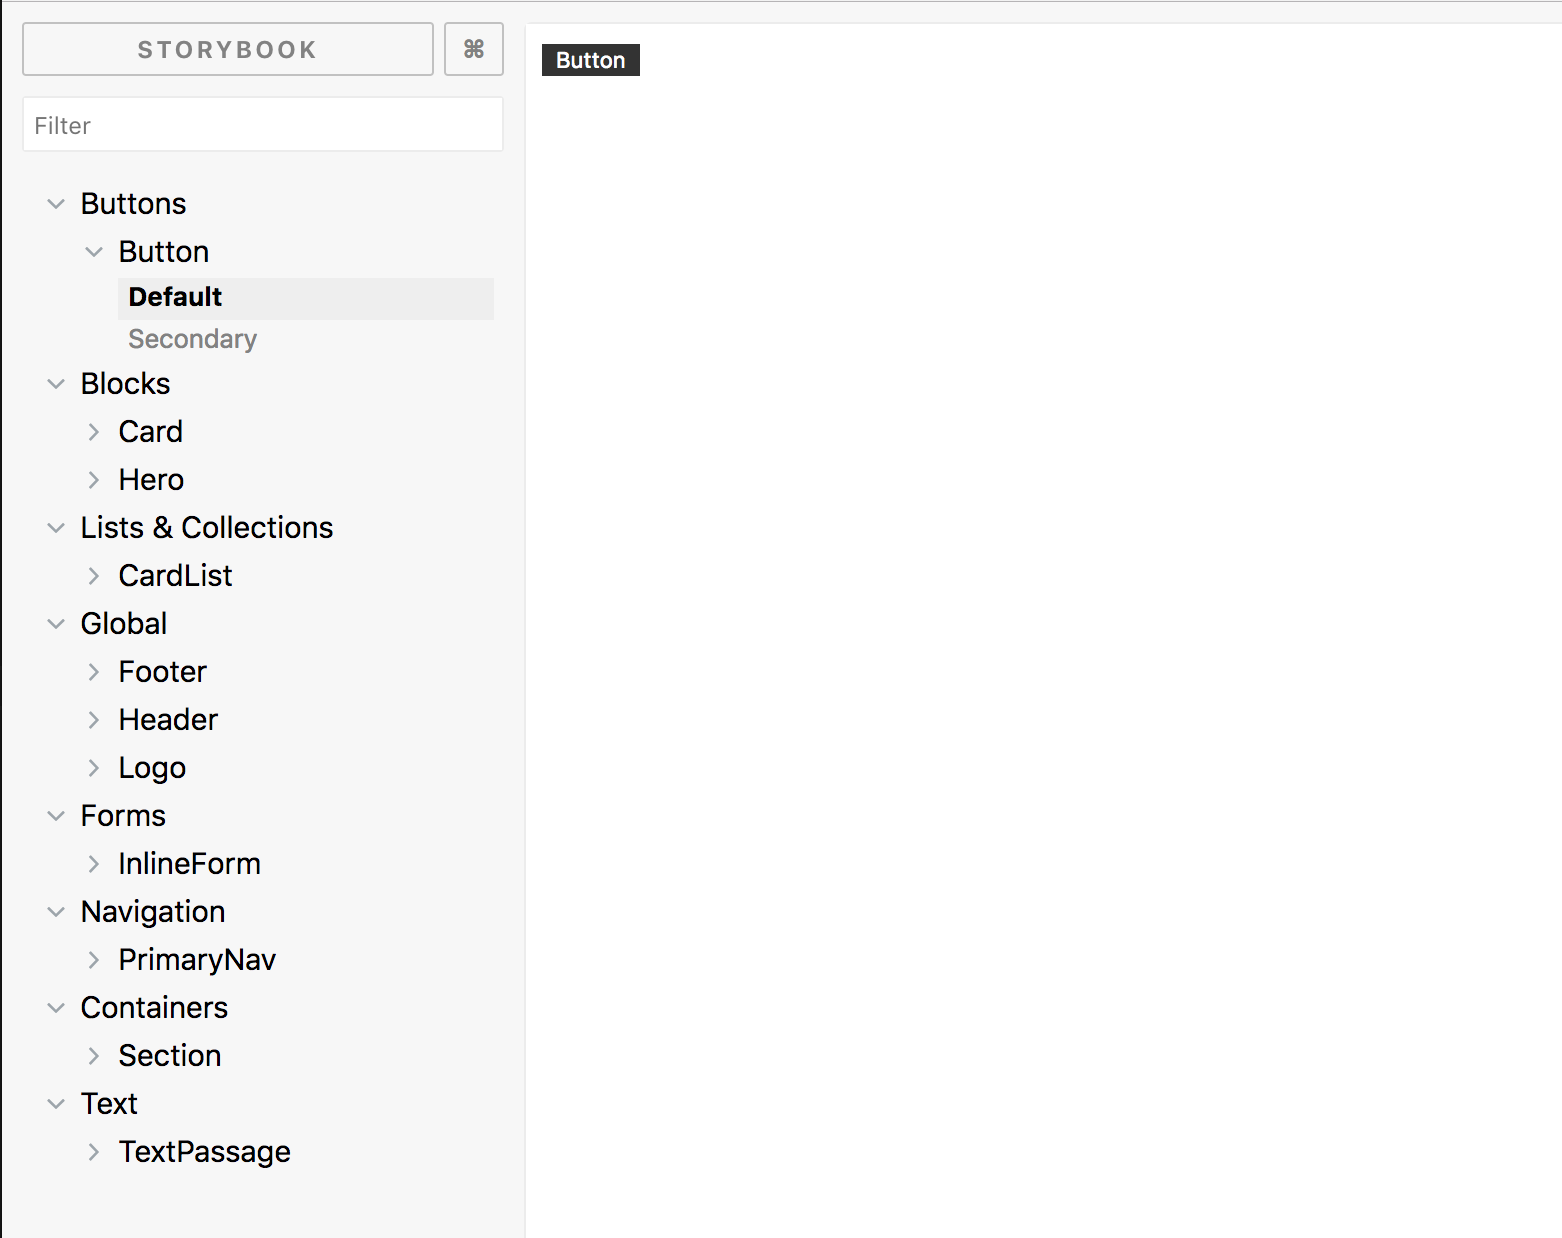Focus the Filter input field

[263, 125]
